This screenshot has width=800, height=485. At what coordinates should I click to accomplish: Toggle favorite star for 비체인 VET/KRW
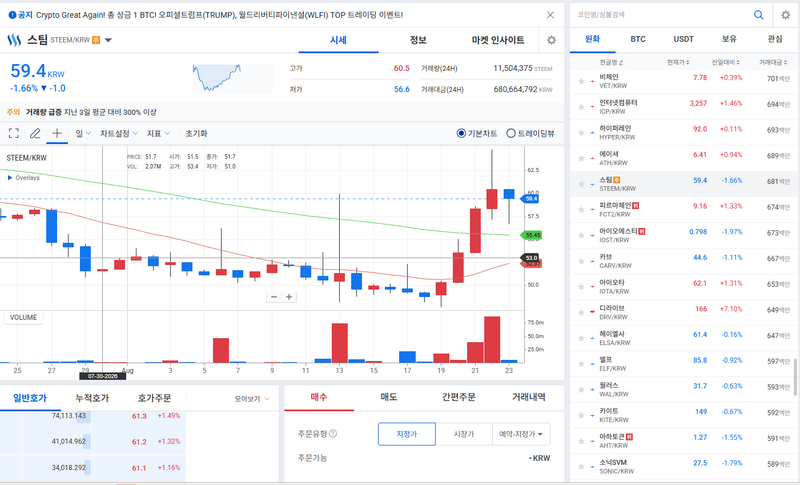click(x=581, y=81)
